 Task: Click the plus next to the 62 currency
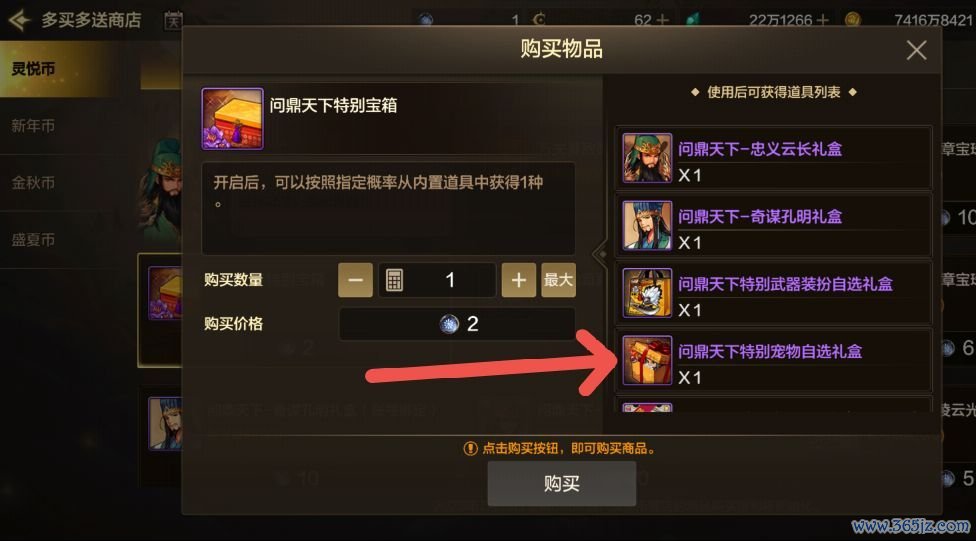(x=662, y=20)
